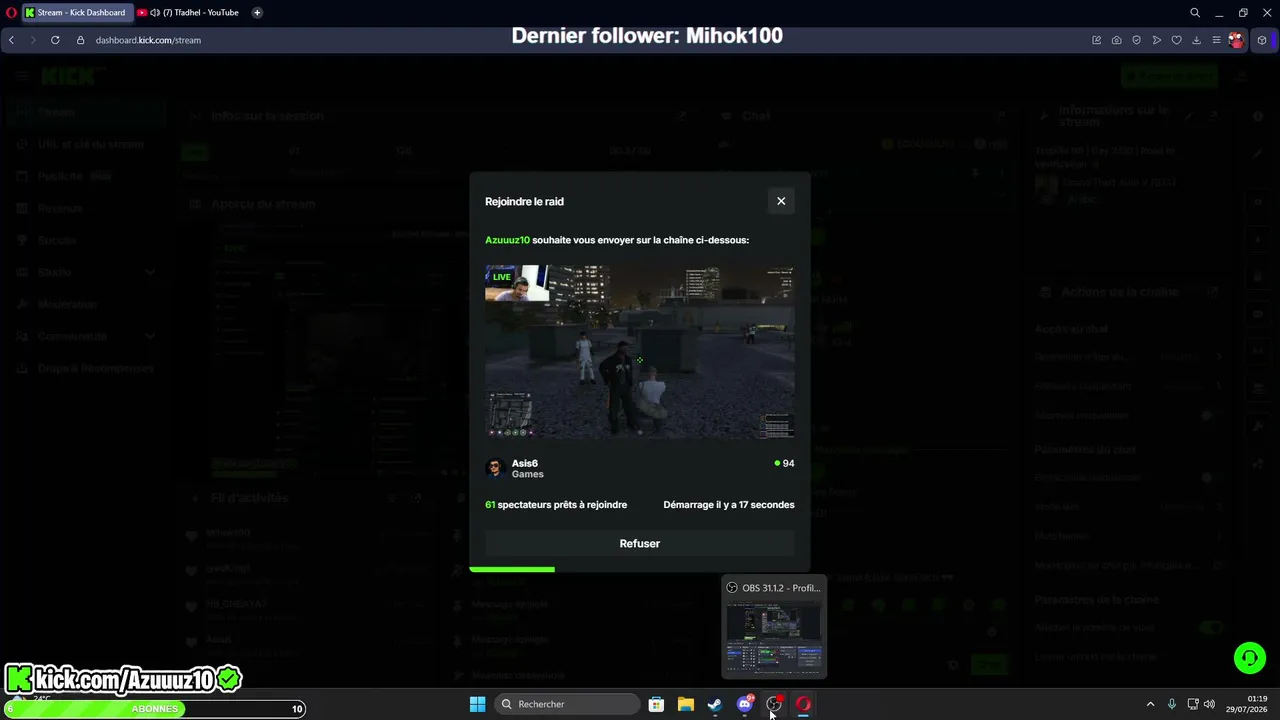Click the 61 spectateurs prêts à rejoindre text
The width and height of the screenshot is (1280, 720).
click(556, 505)
